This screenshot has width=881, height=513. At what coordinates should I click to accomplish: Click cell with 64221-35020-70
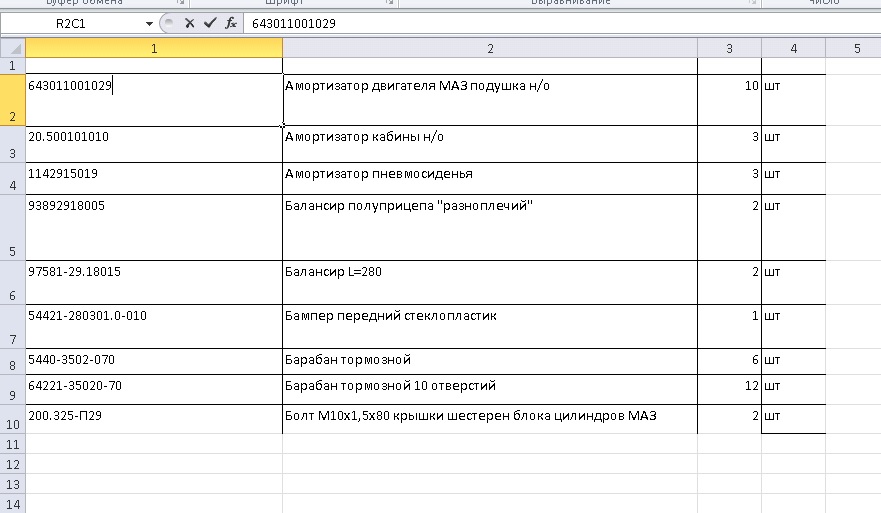click(x=154, y=389)
